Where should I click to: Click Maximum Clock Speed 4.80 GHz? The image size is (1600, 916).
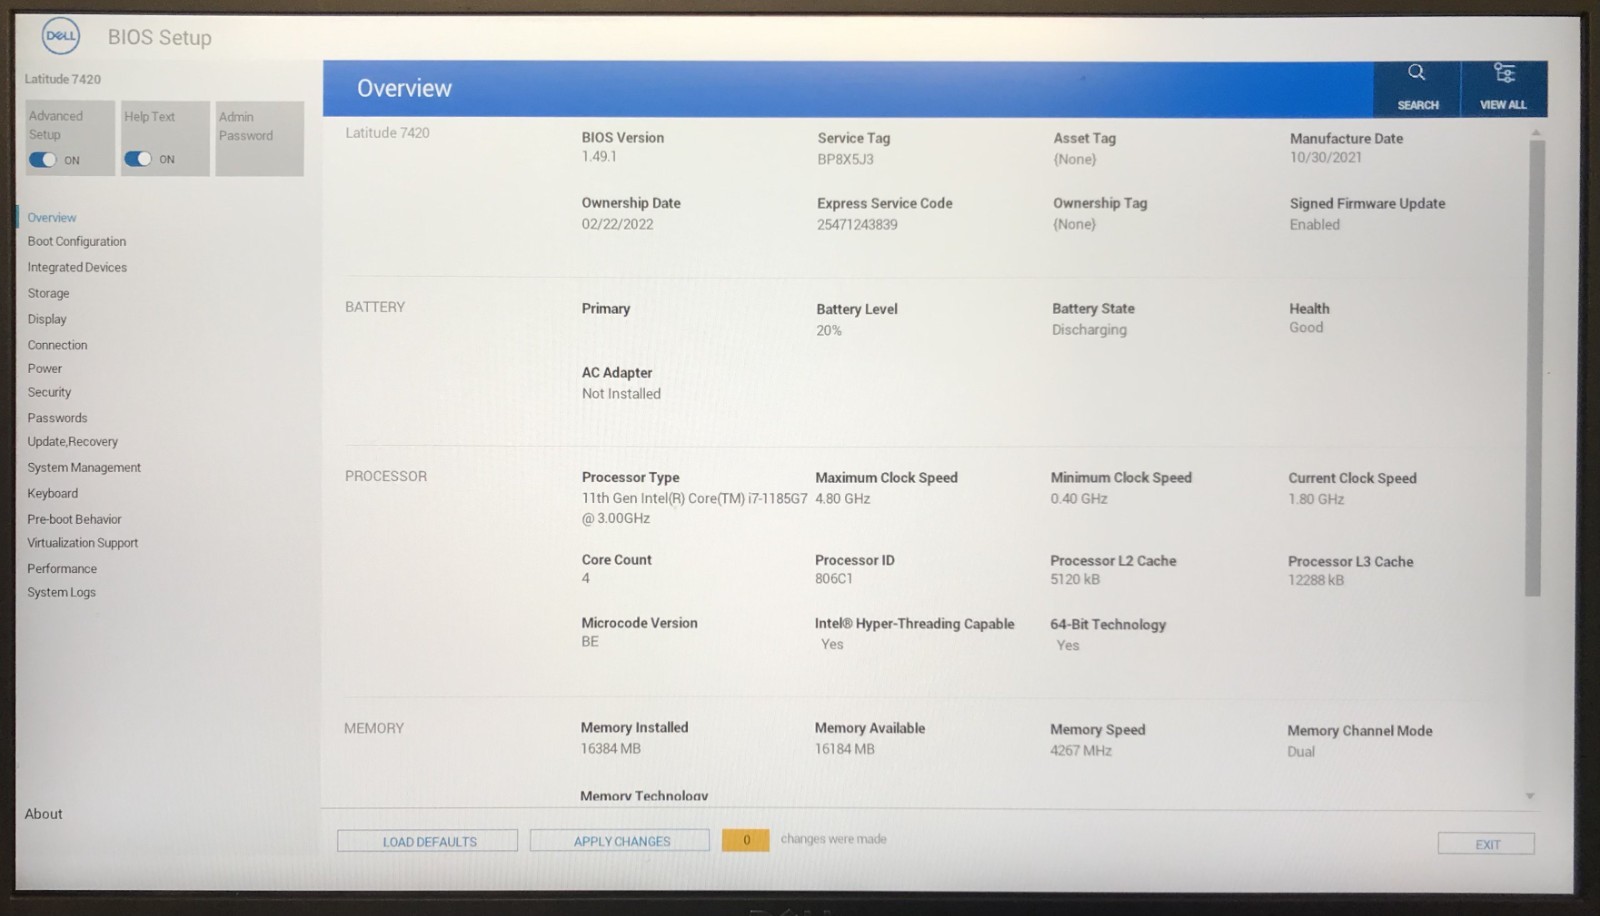tap(843, 498)
